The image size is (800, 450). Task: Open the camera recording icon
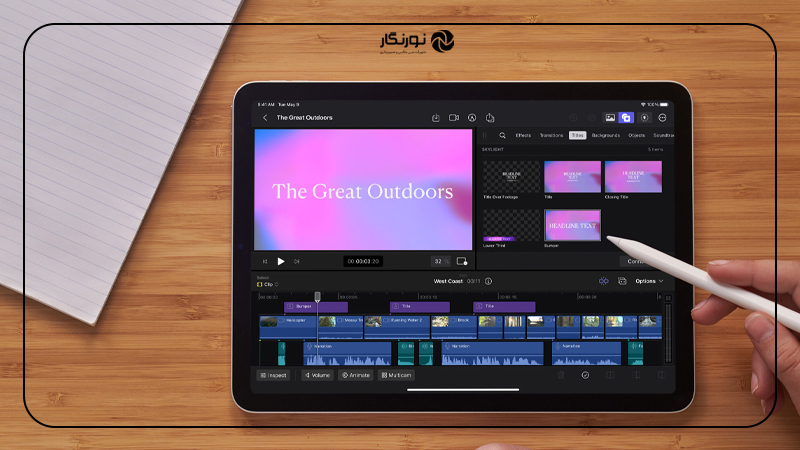pyautogui.click(x=454, y=118)
